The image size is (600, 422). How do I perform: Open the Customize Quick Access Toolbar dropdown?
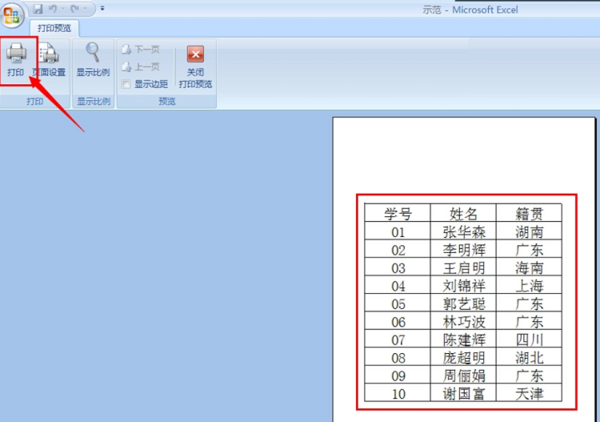[x=102, y=8]
